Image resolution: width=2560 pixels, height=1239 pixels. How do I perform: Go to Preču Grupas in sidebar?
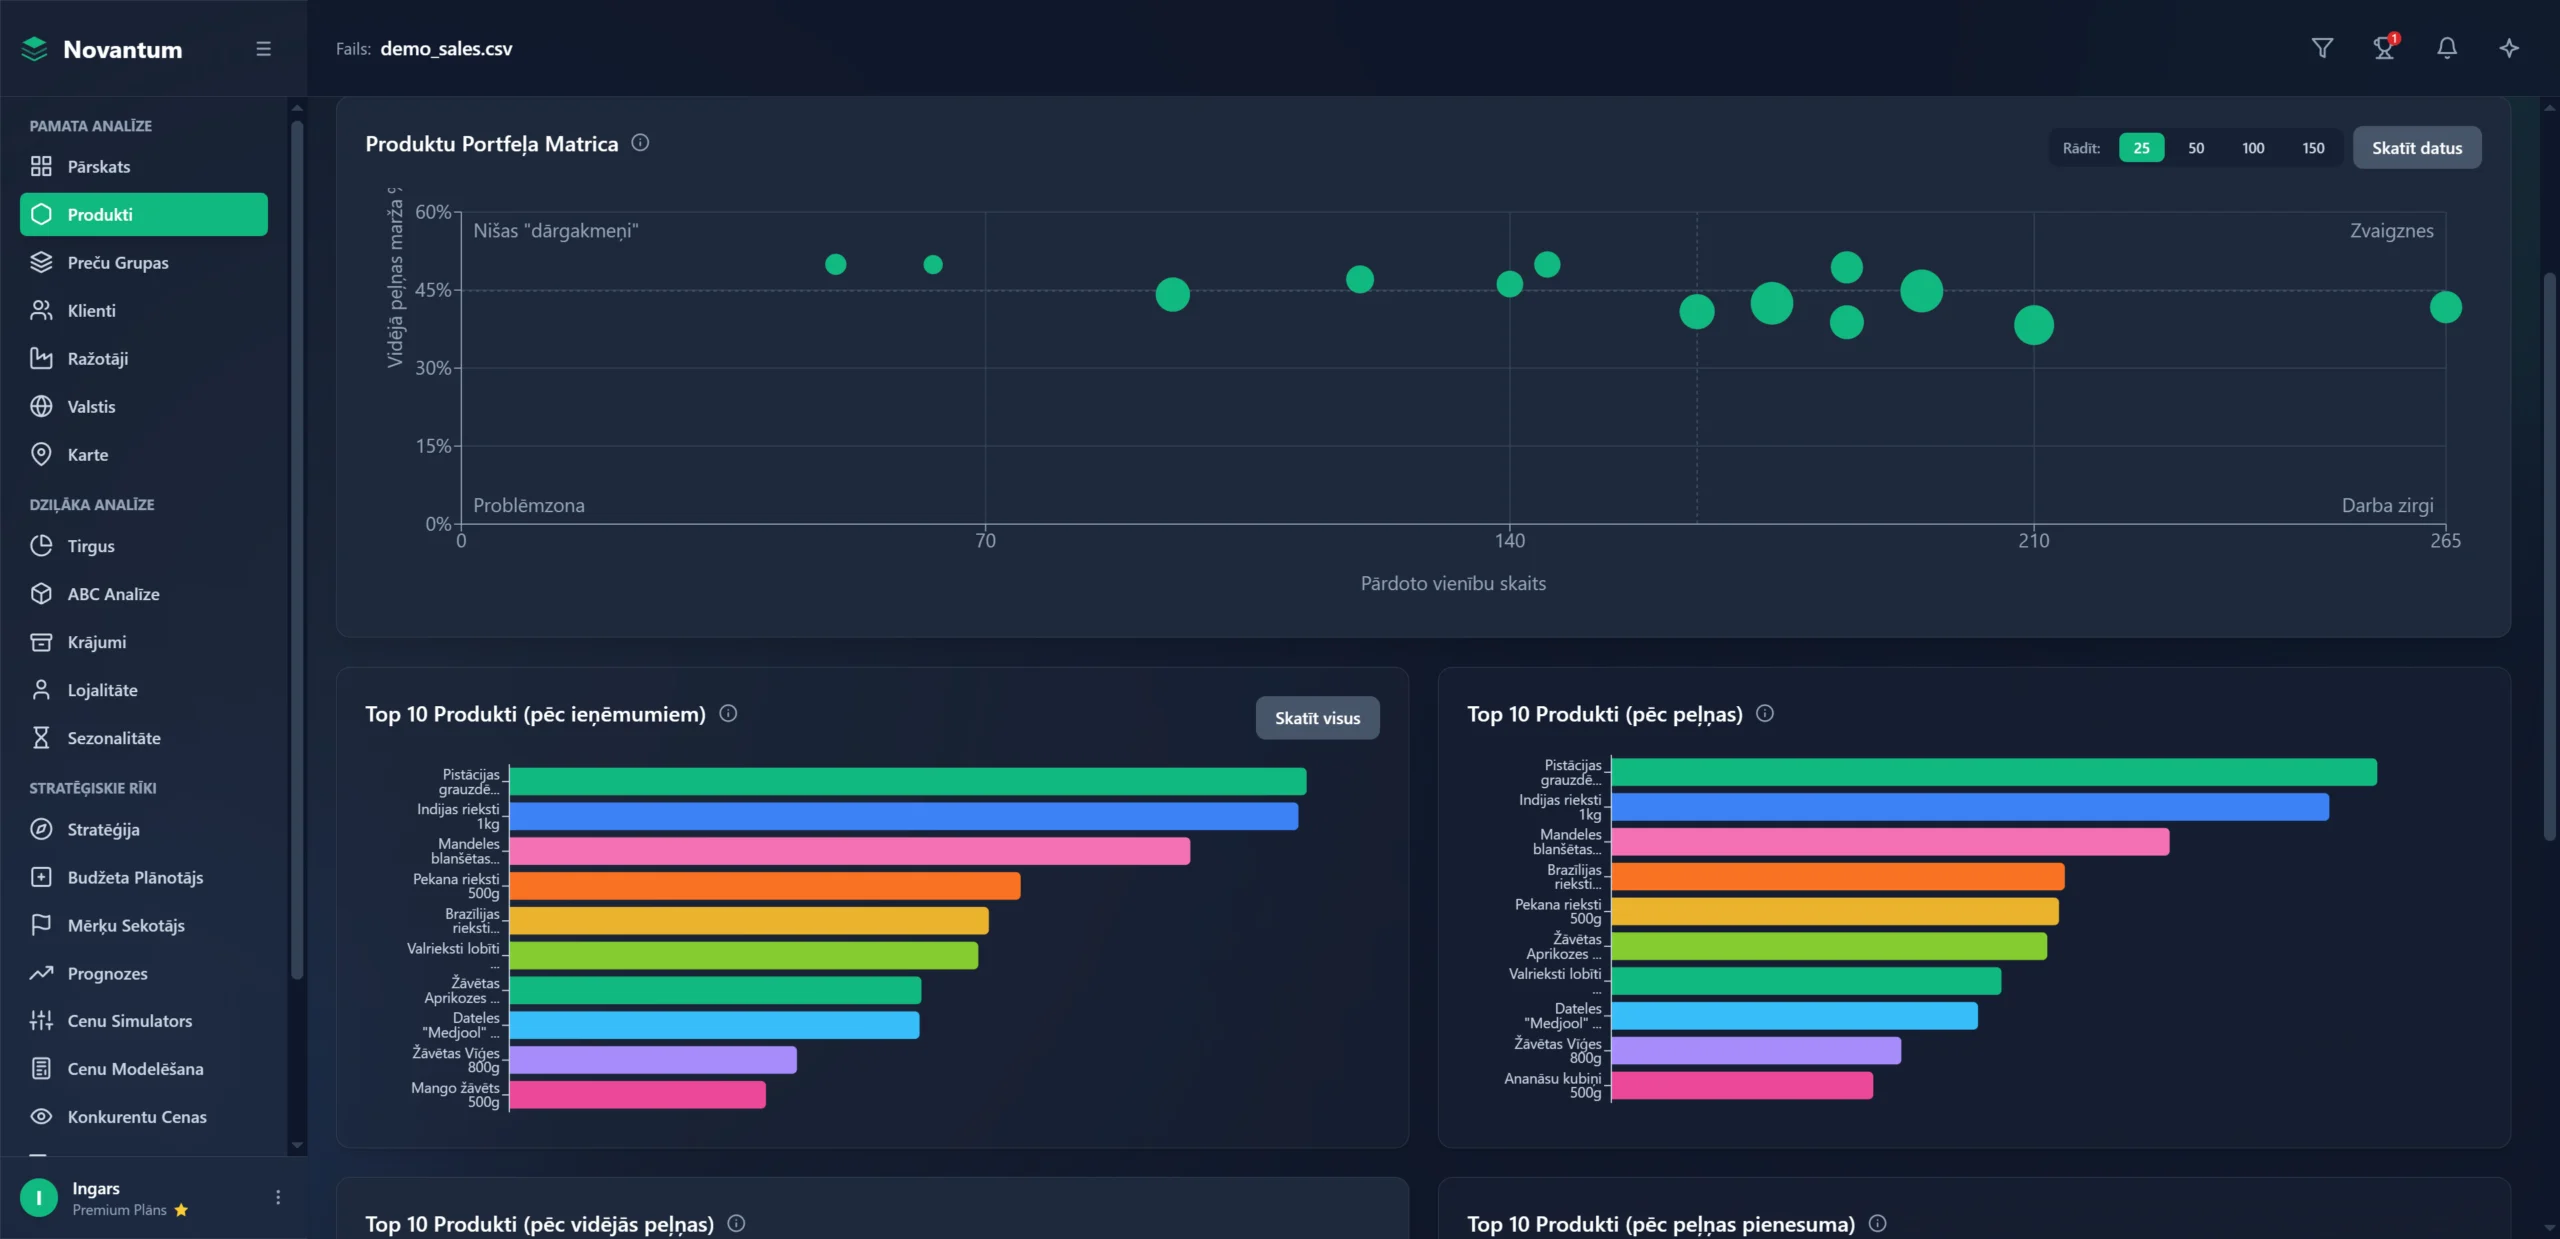click(x=118, y=263)
